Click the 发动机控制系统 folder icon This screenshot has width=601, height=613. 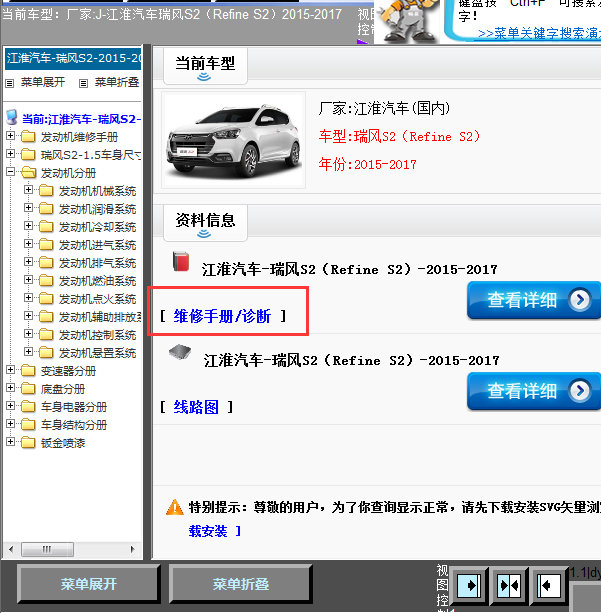click(46, 334)
